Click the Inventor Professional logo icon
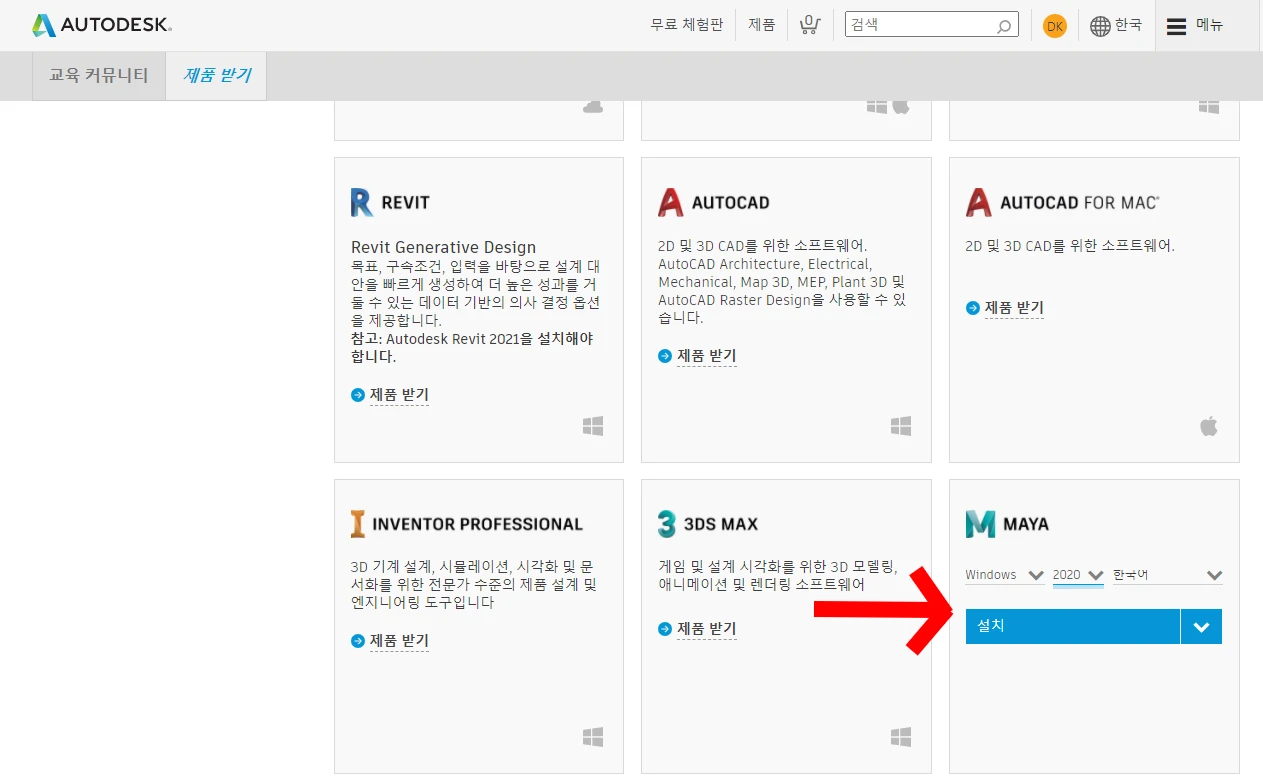 (x=358, y=524)
